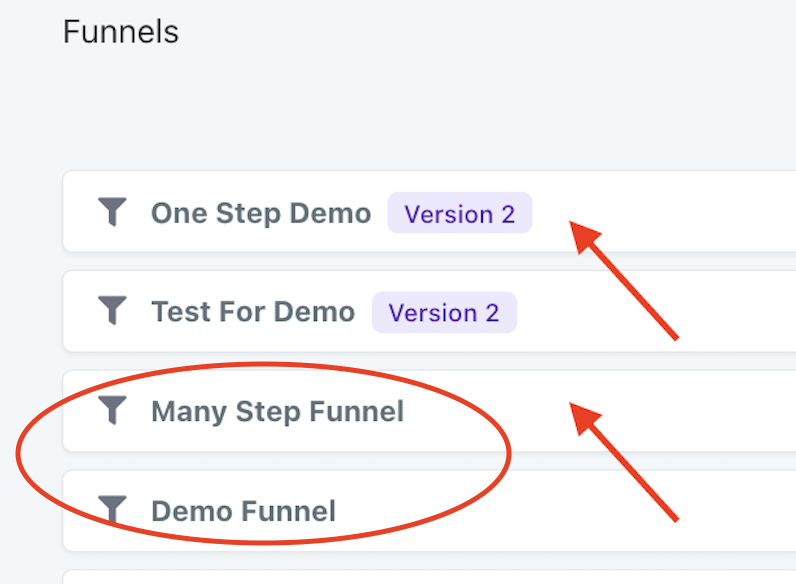The height and width of the screenshot is (584, 796).
Task: Click the Funnels page heading
Action: pos(120,32)
